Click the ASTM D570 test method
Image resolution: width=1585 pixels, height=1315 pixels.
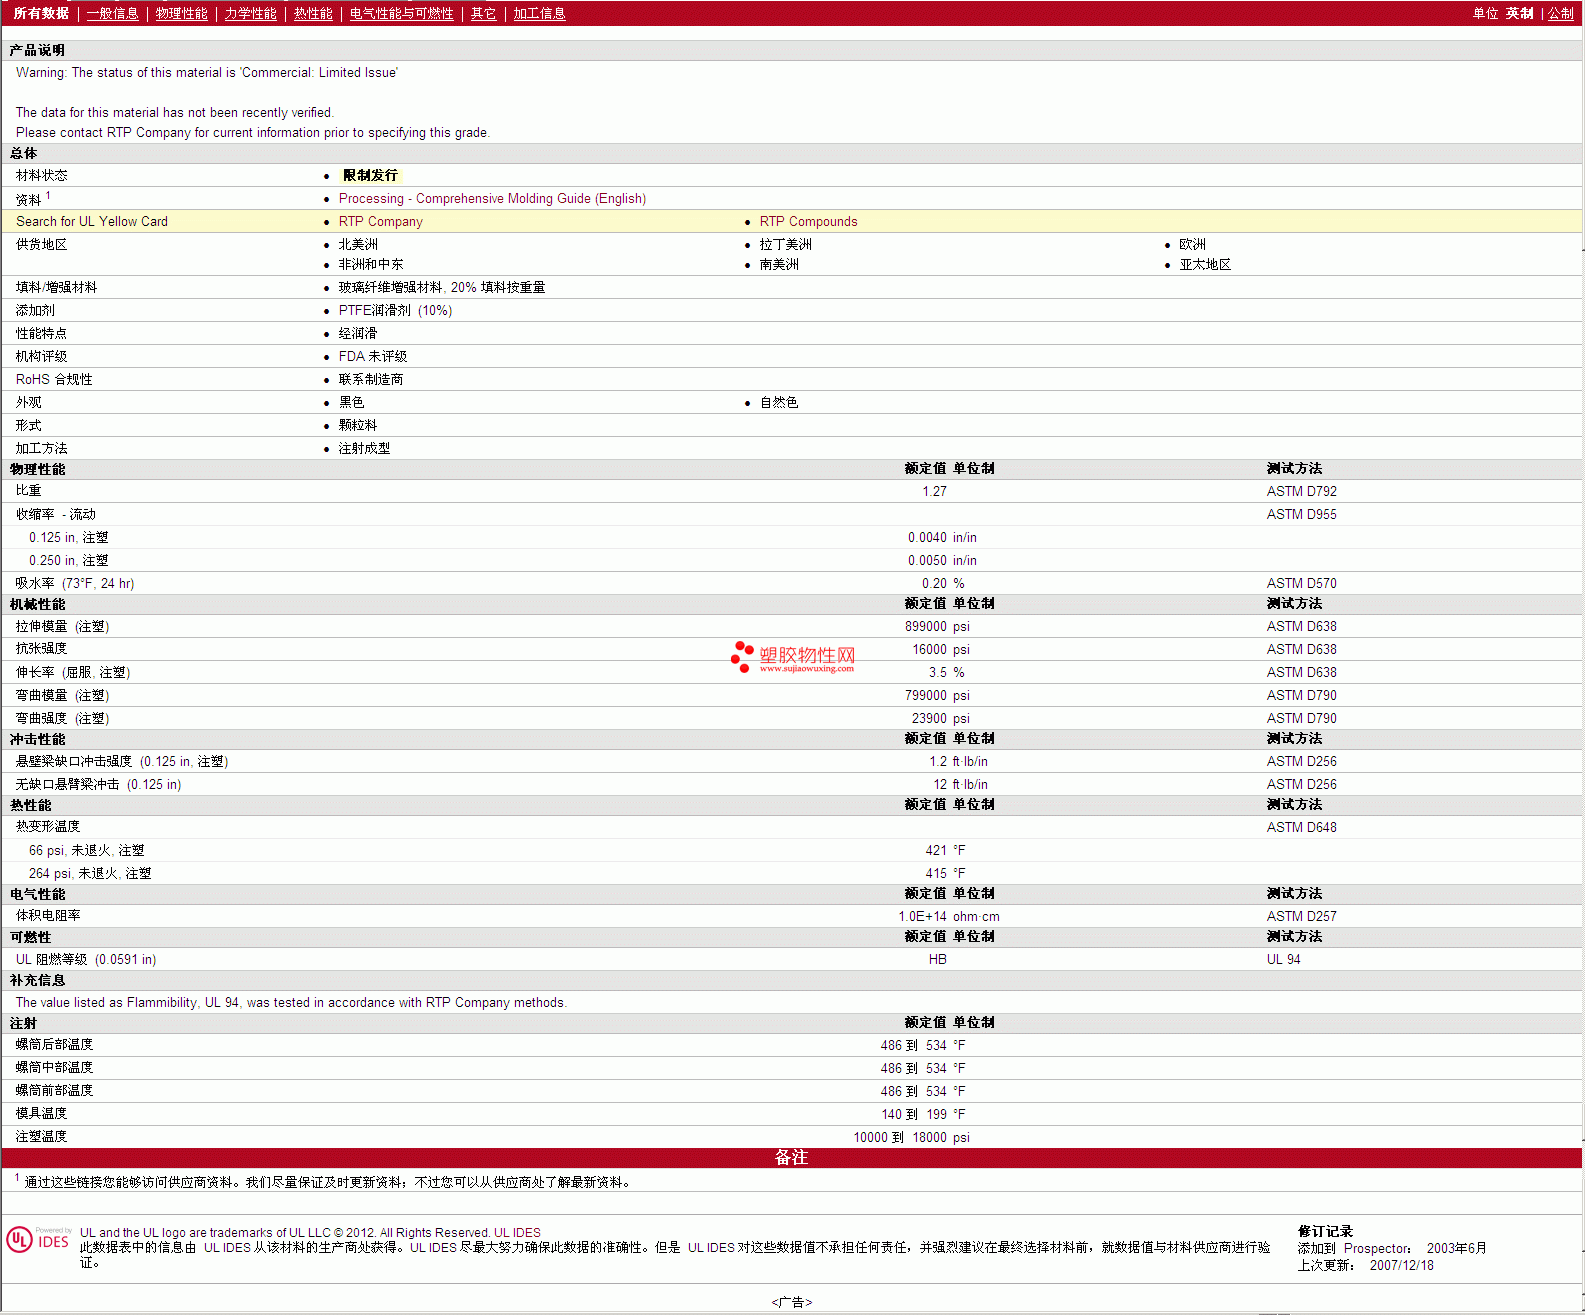[1301, 583]
